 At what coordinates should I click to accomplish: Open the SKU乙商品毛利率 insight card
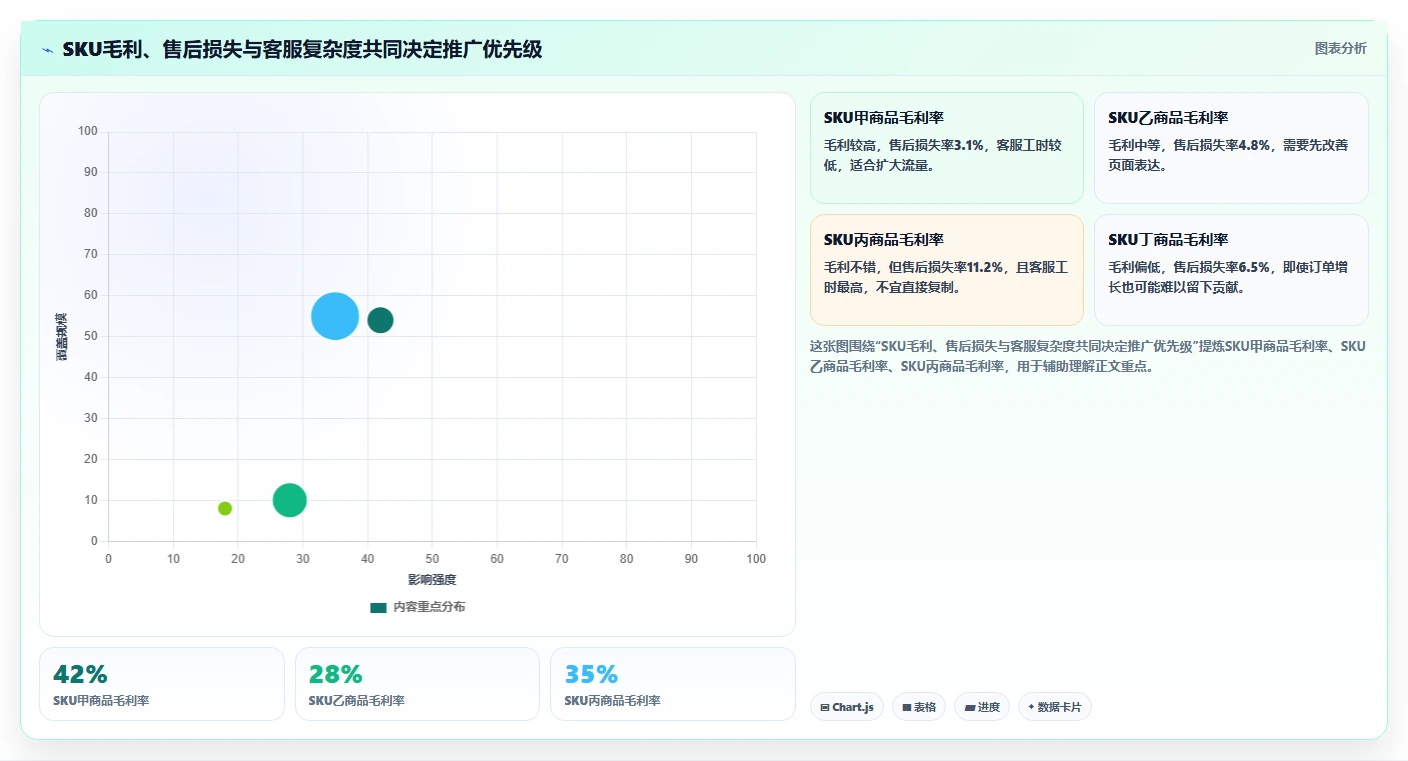point(1231,148)
